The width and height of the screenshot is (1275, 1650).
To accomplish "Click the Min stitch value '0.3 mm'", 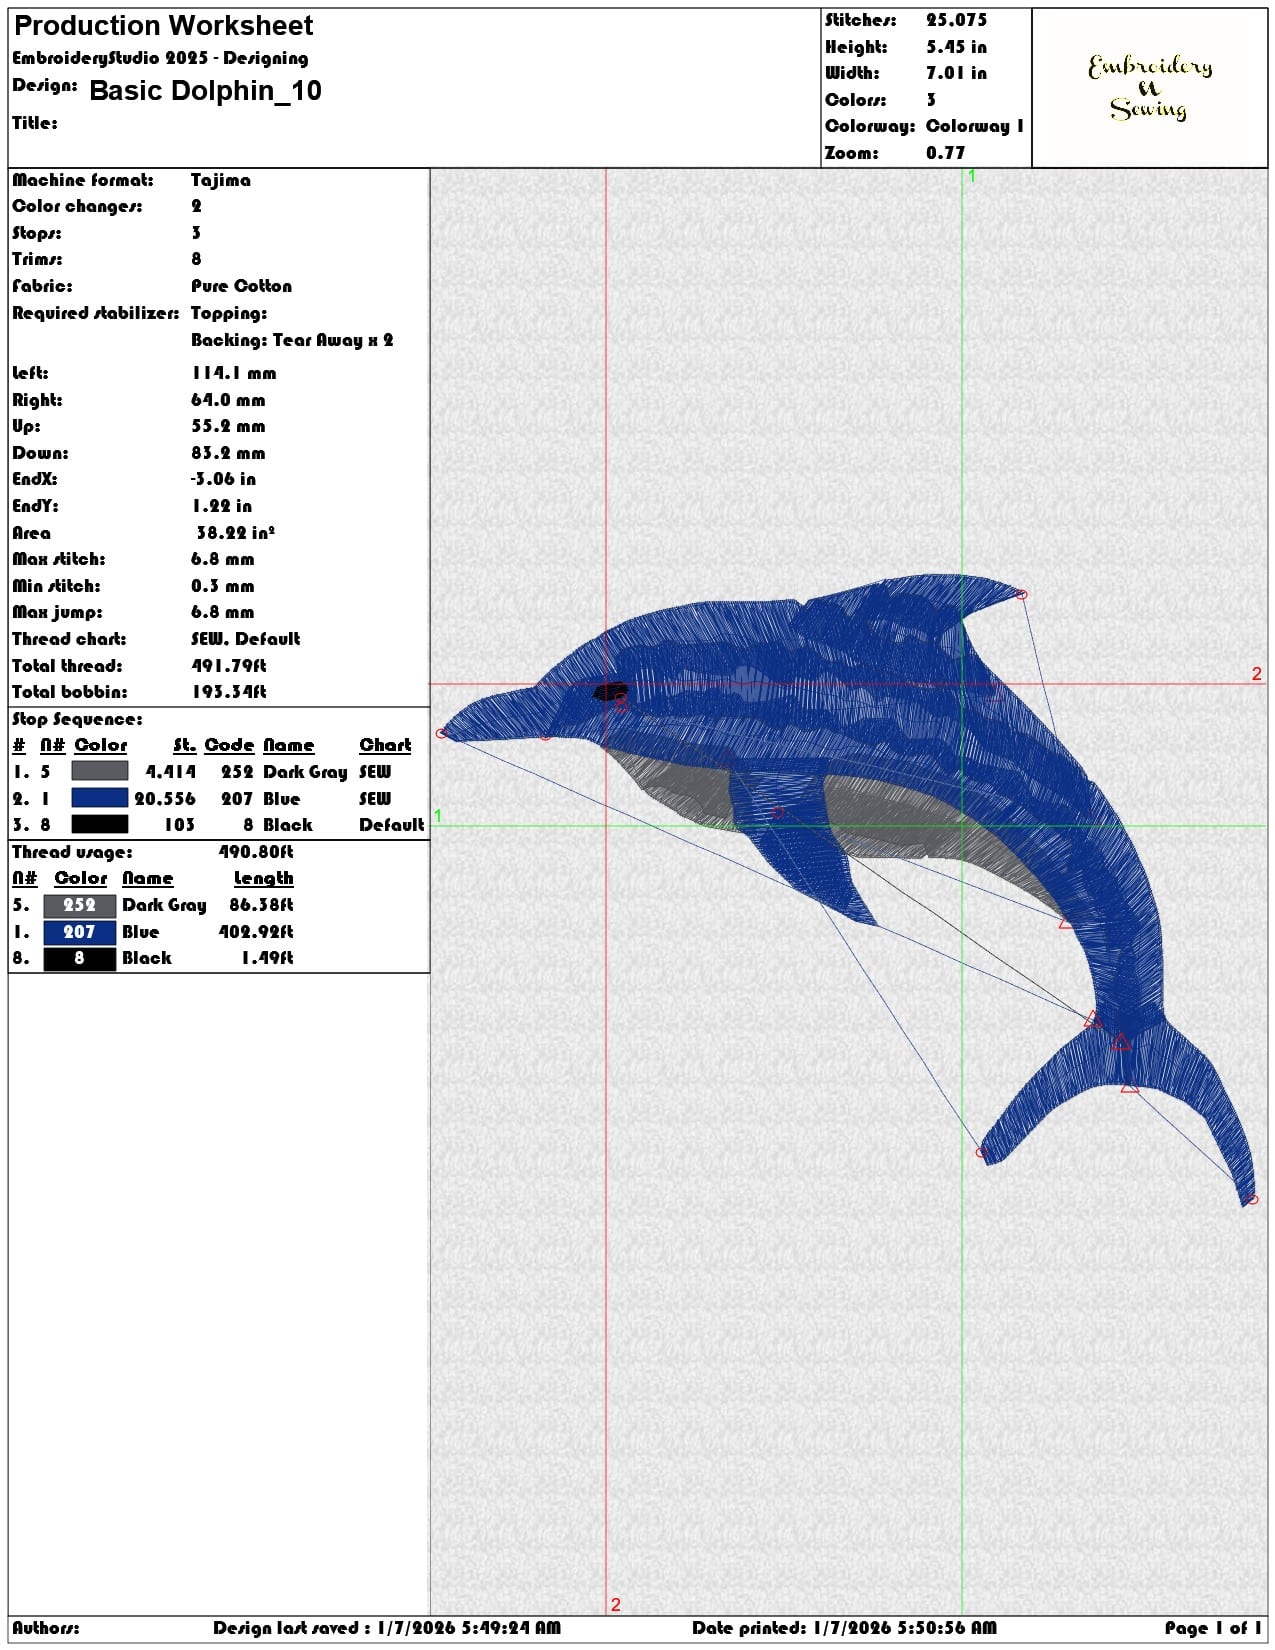I will click(222, 586).
